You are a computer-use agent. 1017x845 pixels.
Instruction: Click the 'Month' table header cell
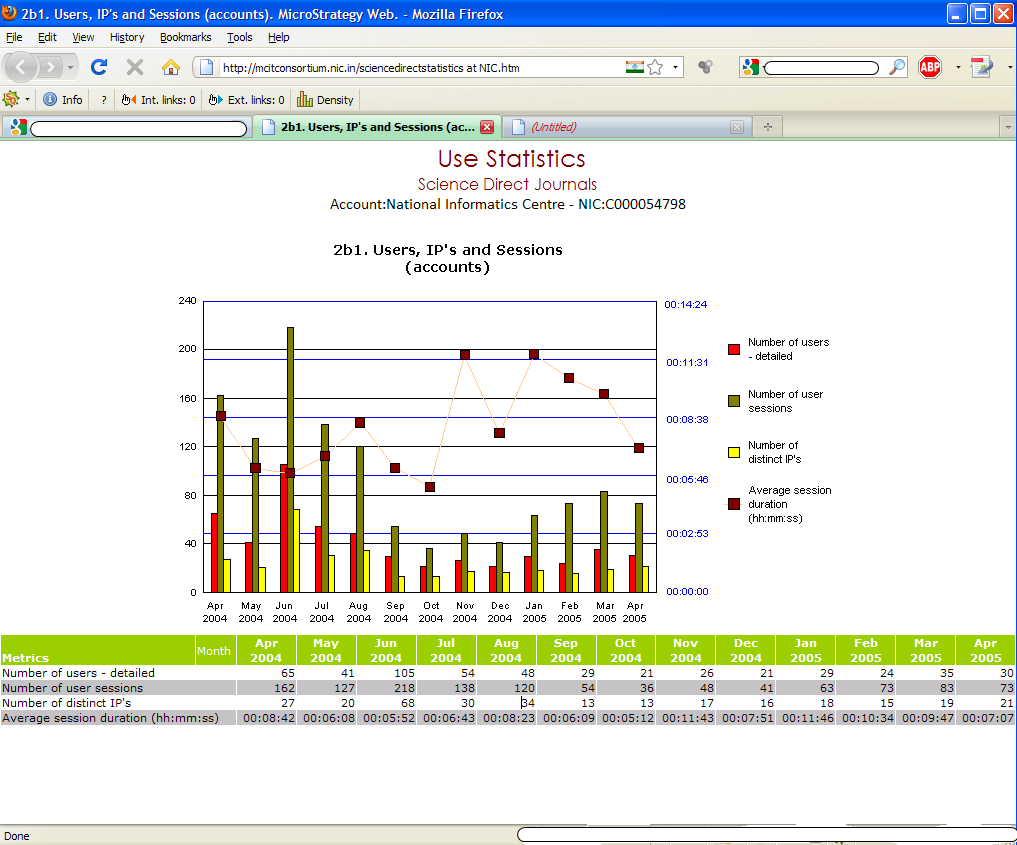click(x=214, y=650)
